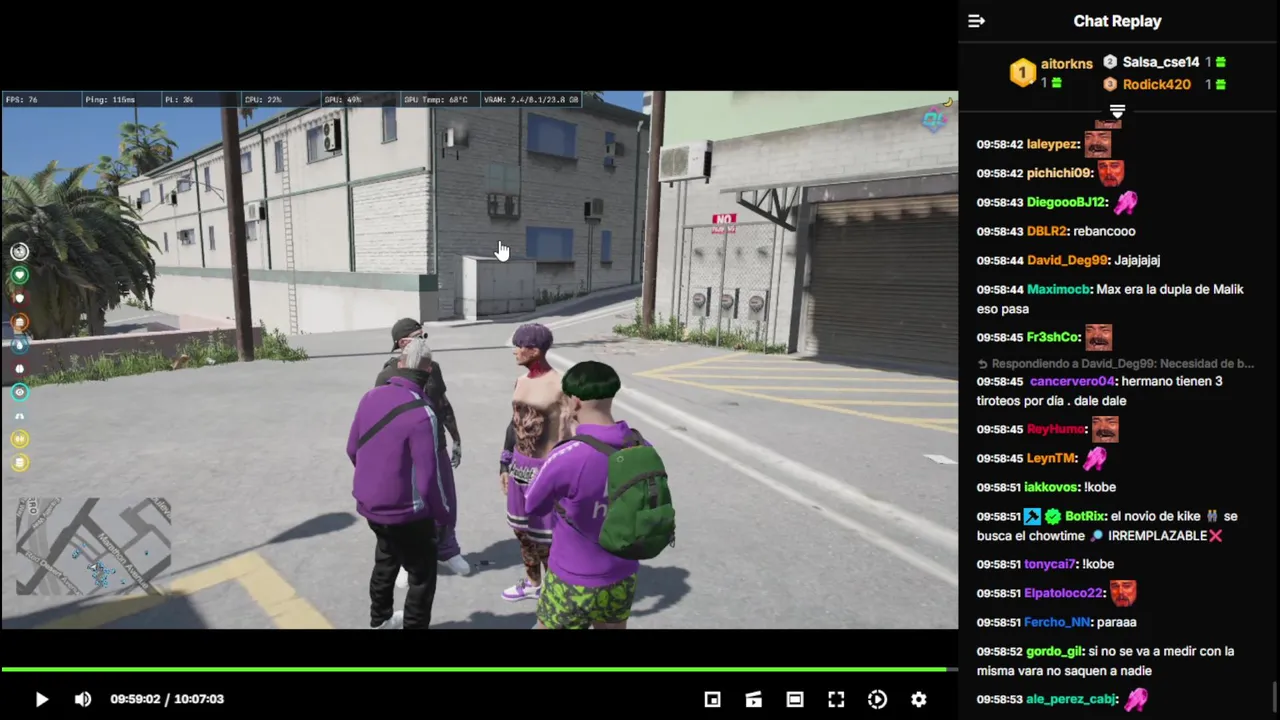Open DiegoooBJ12 user card
The height and width of the screenshot is (720, 1280).
point(1066,202)
